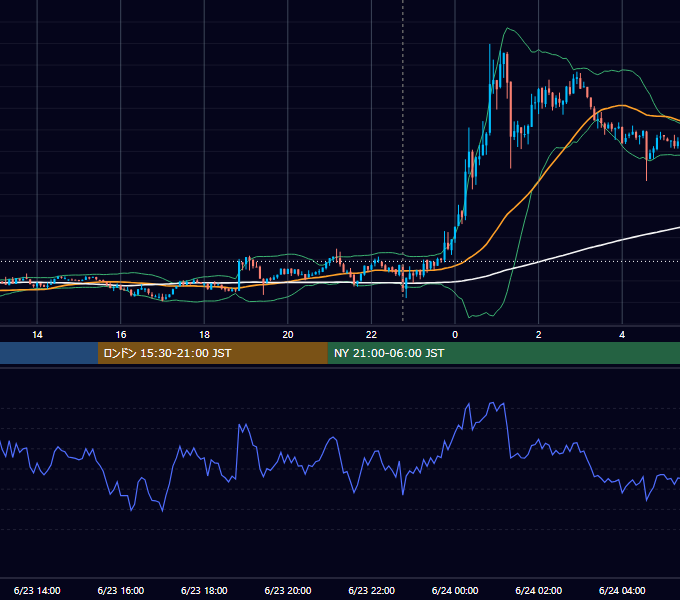Click the 6/24 00:00 date label
680x600 pixels.
[455, 590]
